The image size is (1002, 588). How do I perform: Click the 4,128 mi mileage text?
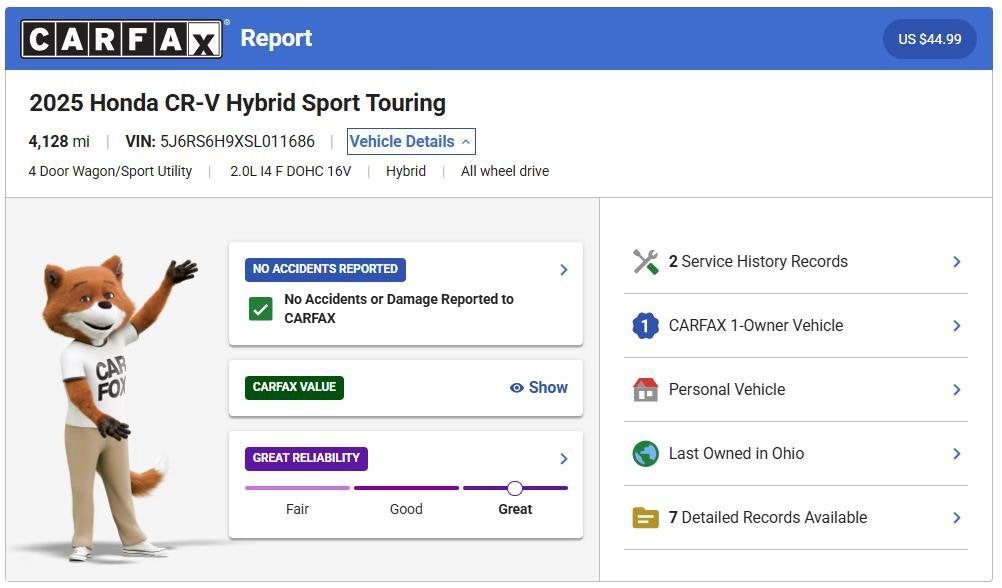click(59, 141)
